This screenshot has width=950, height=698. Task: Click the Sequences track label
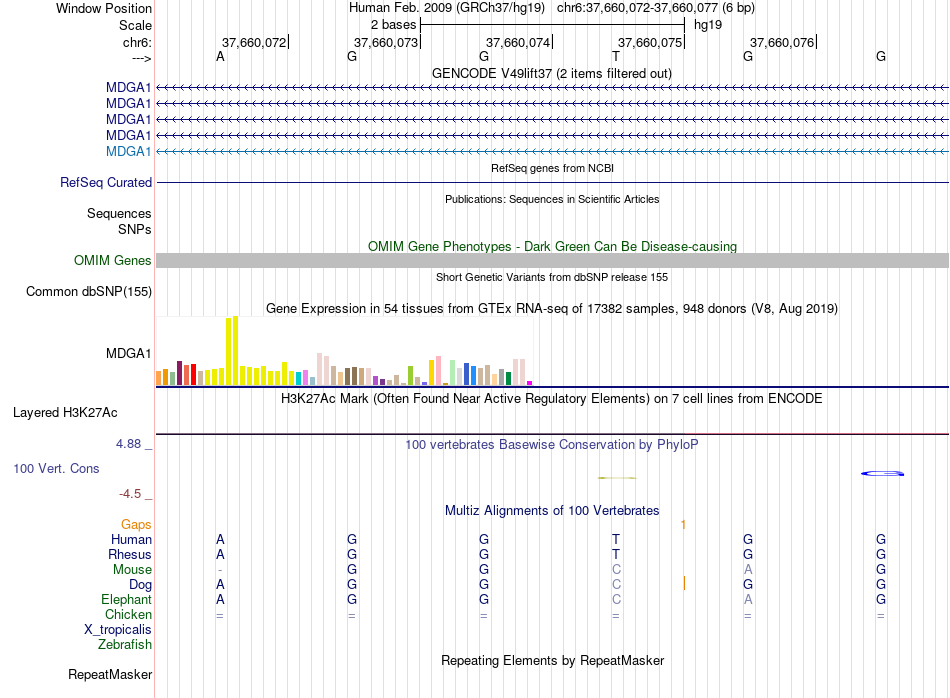click(x=119, y=213)
